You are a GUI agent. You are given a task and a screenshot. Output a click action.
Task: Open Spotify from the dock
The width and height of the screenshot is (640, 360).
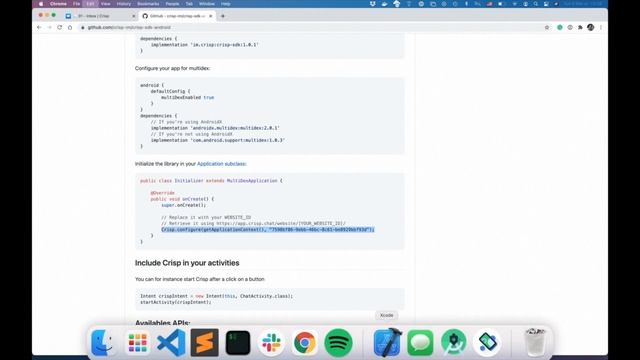[338, 342]
